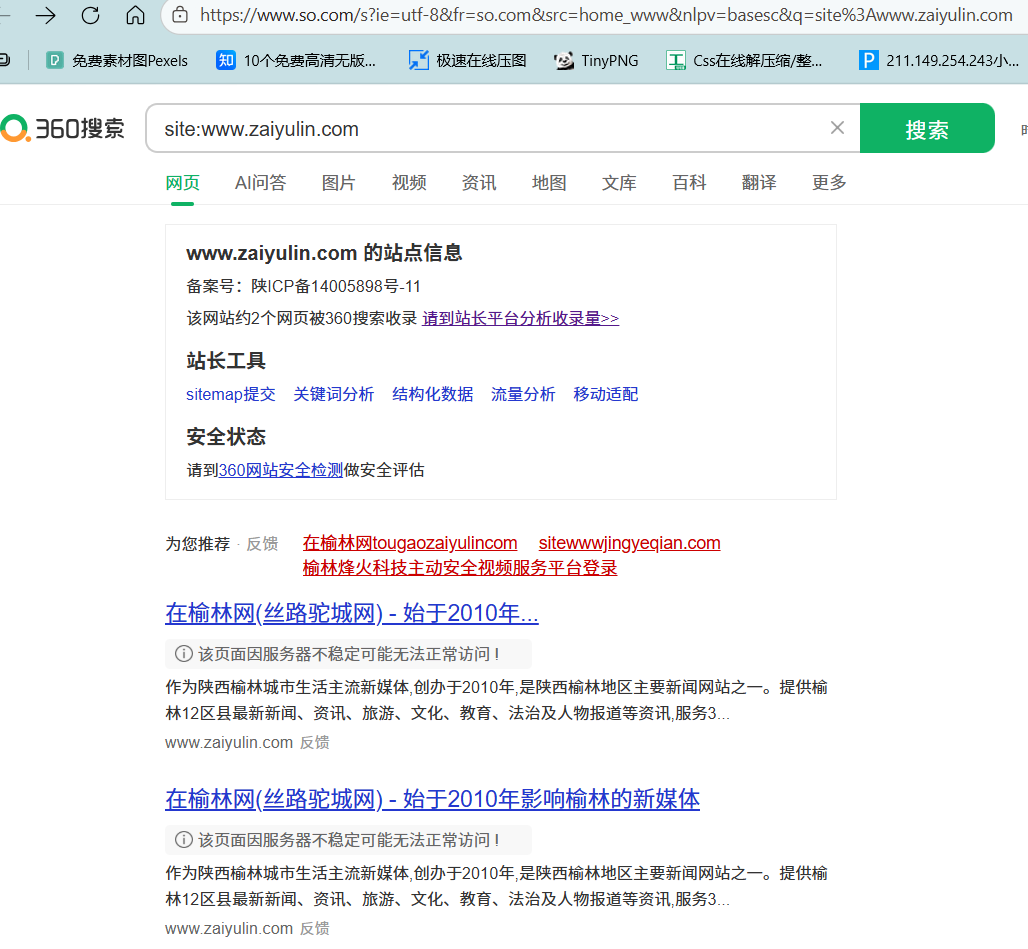1028x949 pixels.
Task: Go to browser home page icon
Action: [135, 15]
